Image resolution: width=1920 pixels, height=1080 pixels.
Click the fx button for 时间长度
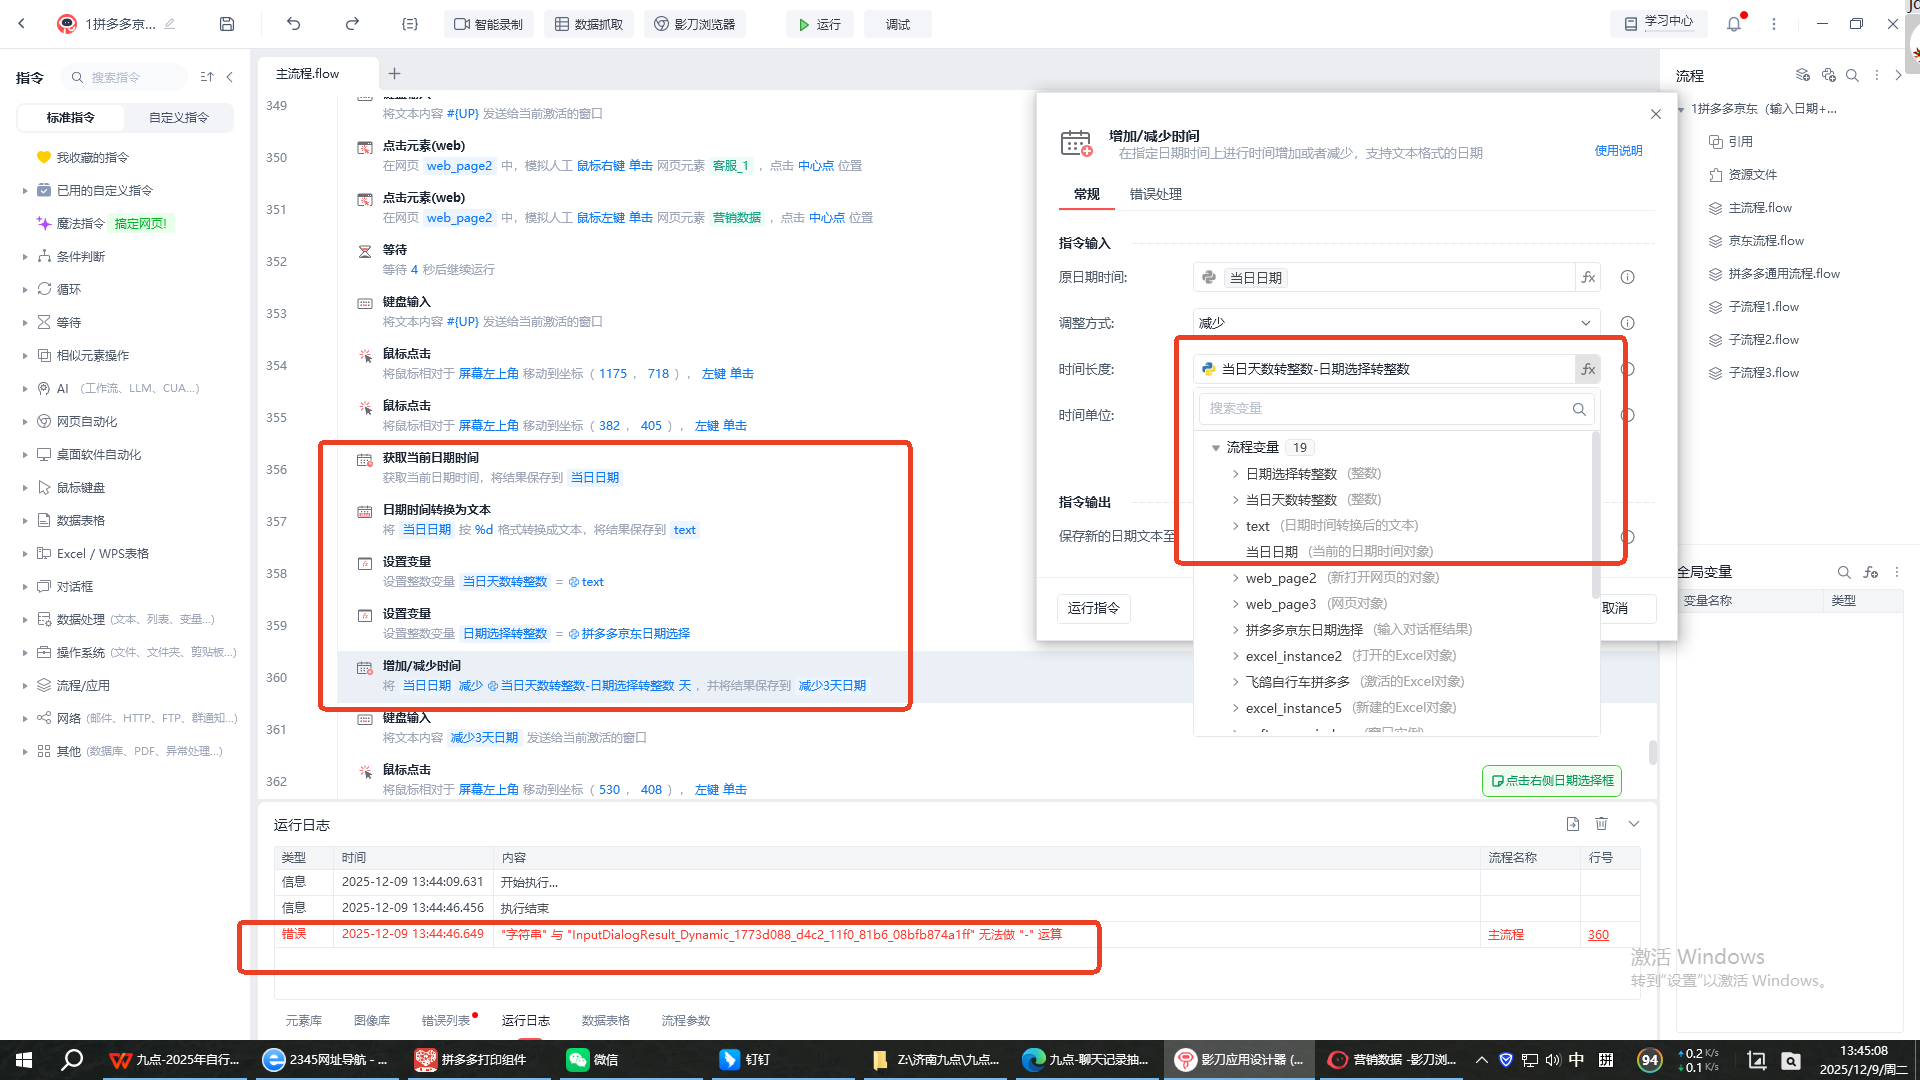pyautogui.click(x=1588, y=369)
